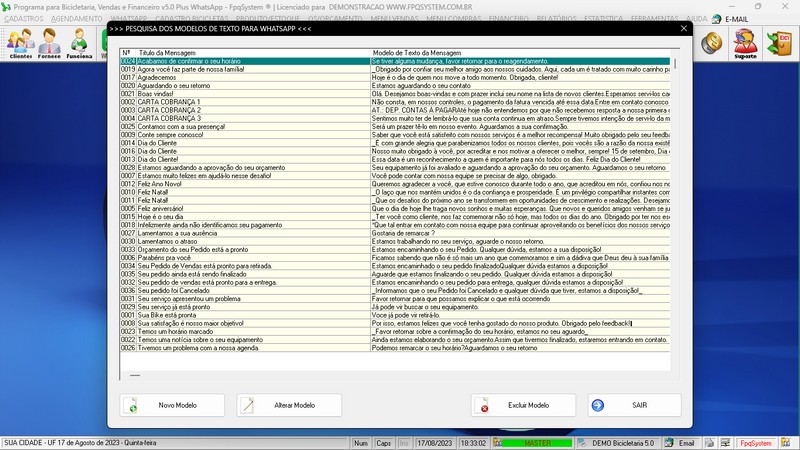Click the SAIR button
The image size is (800, 450).
click(635, 405)
